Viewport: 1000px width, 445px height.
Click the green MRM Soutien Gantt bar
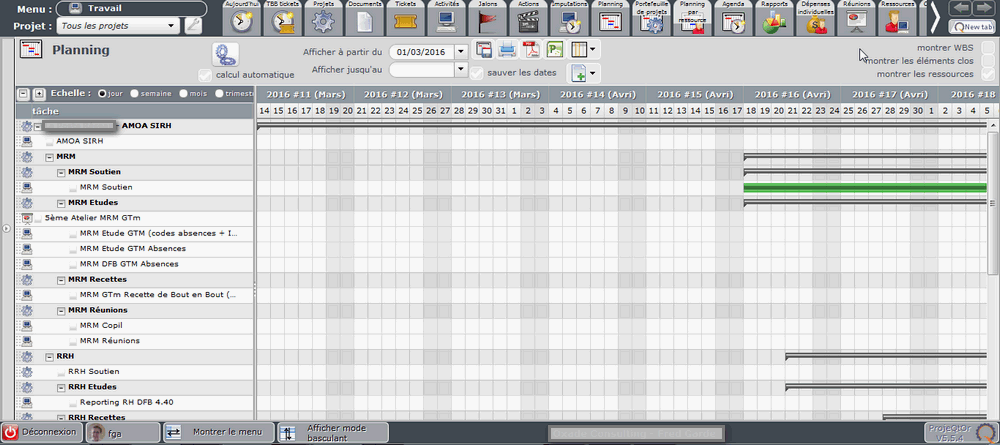tap(864, 188)
